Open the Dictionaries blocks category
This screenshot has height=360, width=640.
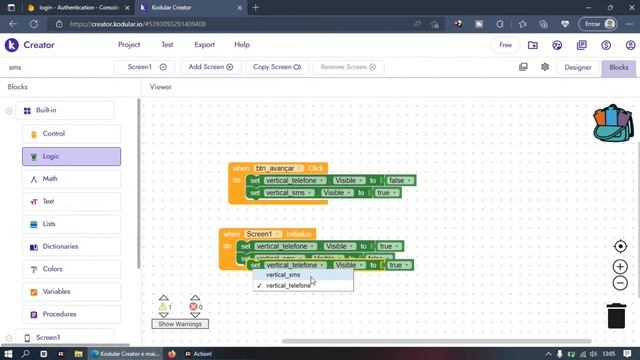click(x=71, y=247)
